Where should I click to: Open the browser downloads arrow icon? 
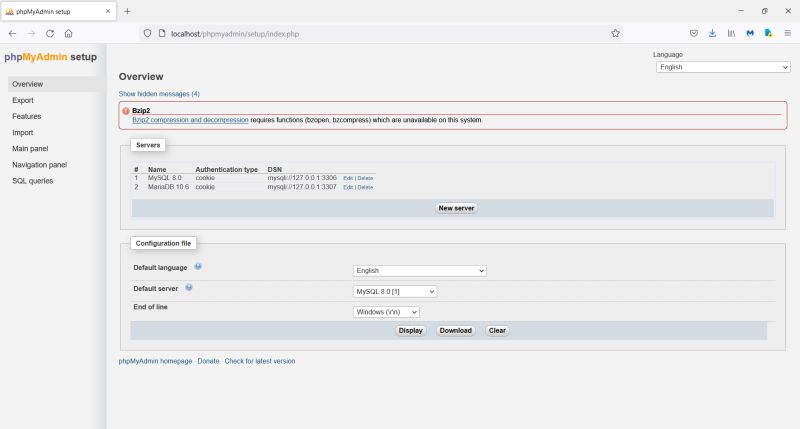coord(712,34)
